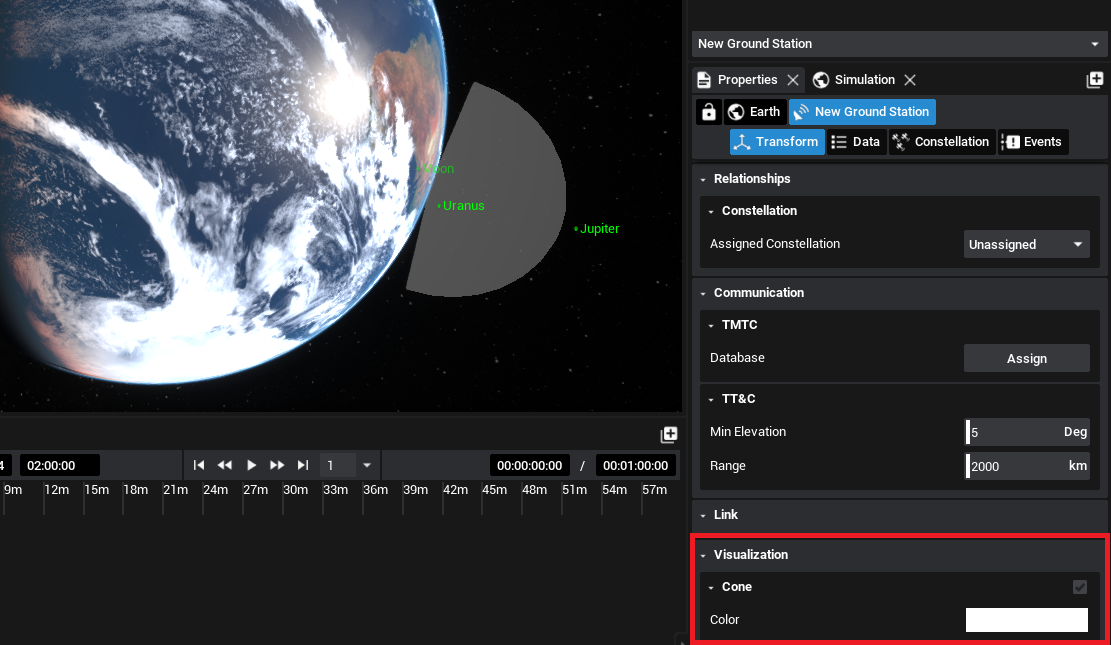Click the 45m mark on timeline
The height and width of the screenshot is (645, 1111).
pyautogui.click(x=495, y=490)
